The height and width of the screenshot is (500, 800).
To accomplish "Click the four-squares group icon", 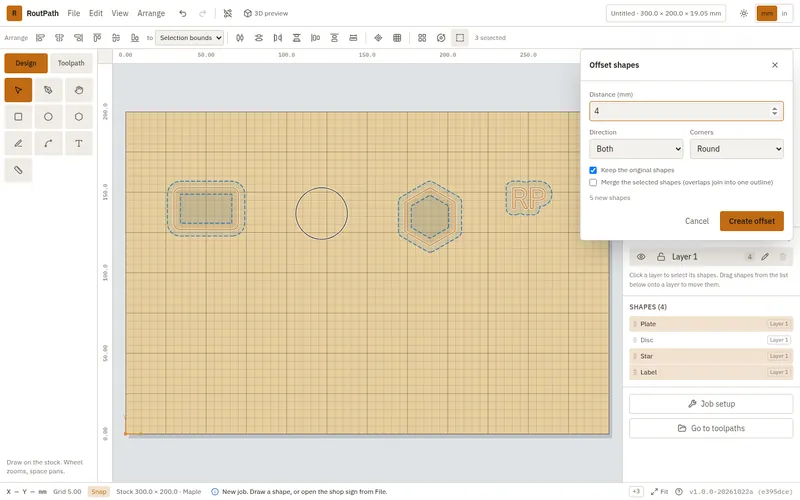I will [422, 38].
